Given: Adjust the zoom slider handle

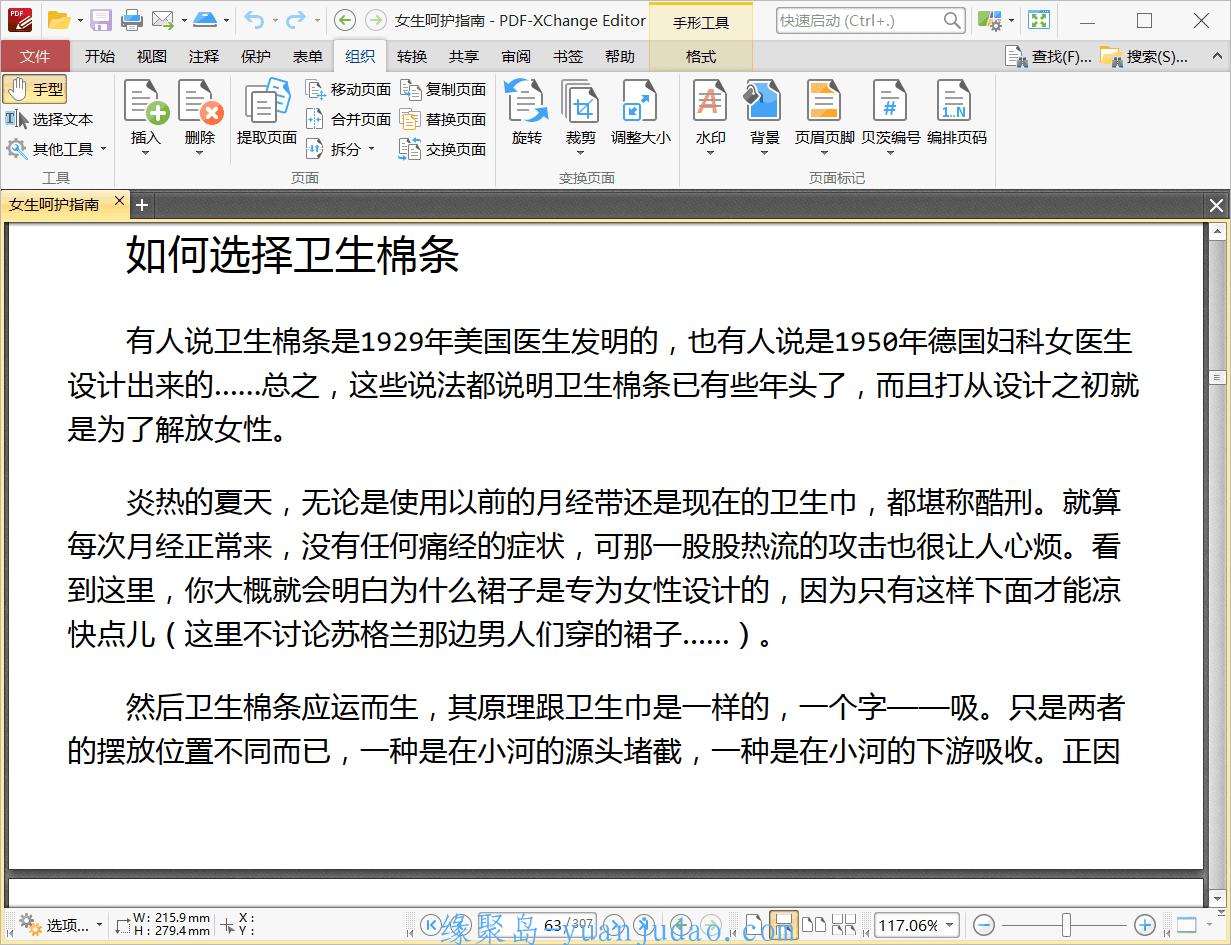Looking at the screenshot, I should [1067, 925].
